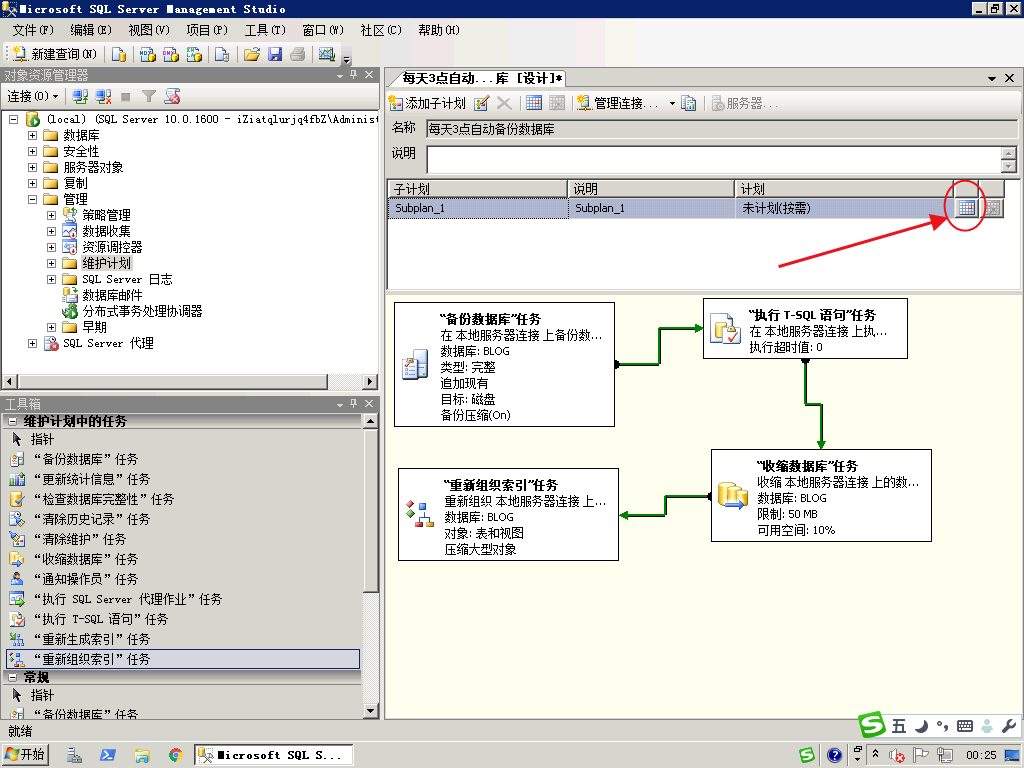Screen dimensions: 1024x768
Task: Open the main toolbar options dropdown arrow
Action: point(347,58)
